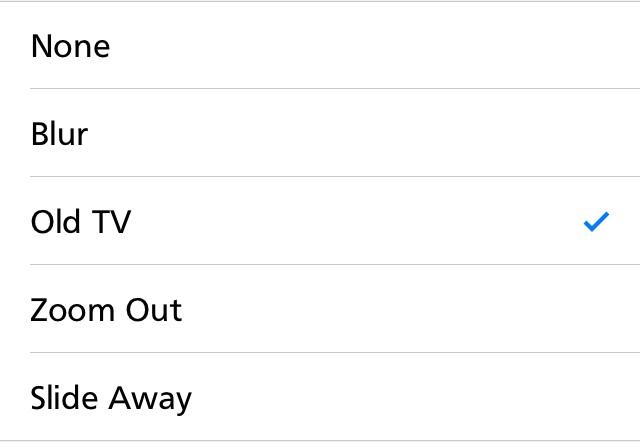Disable effects by choosing None
This screenshot has height=442, width=640.
point(320,45)
